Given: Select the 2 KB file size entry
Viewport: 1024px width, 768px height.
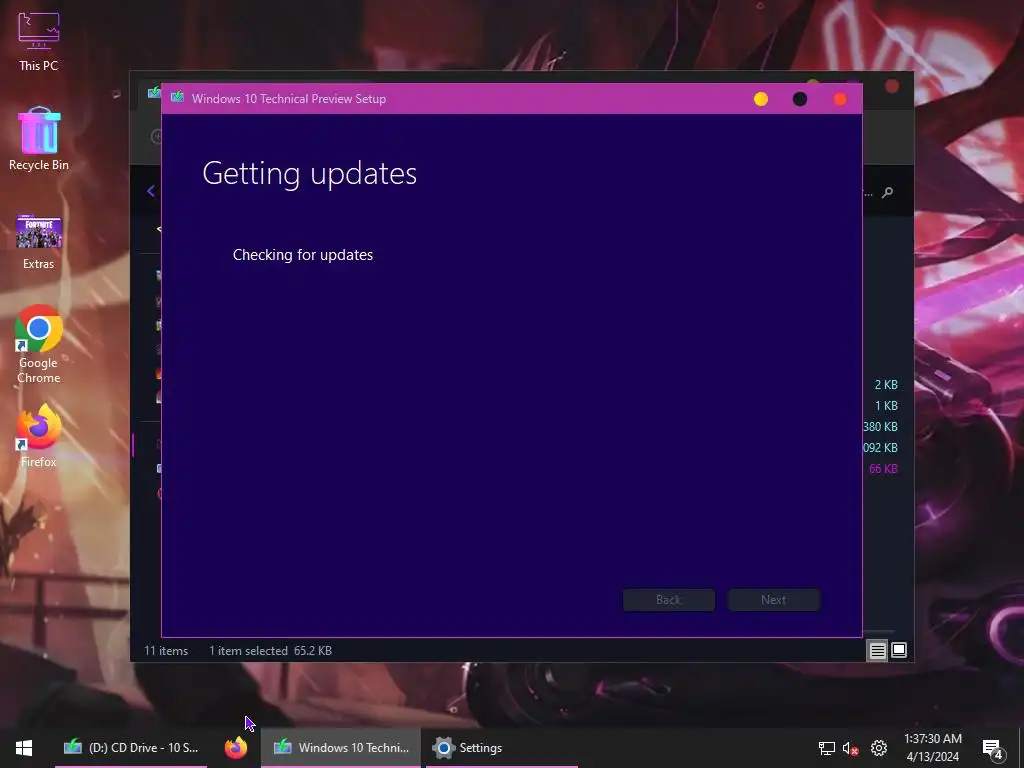Looking at the screenshot, I should pos(886,385).
